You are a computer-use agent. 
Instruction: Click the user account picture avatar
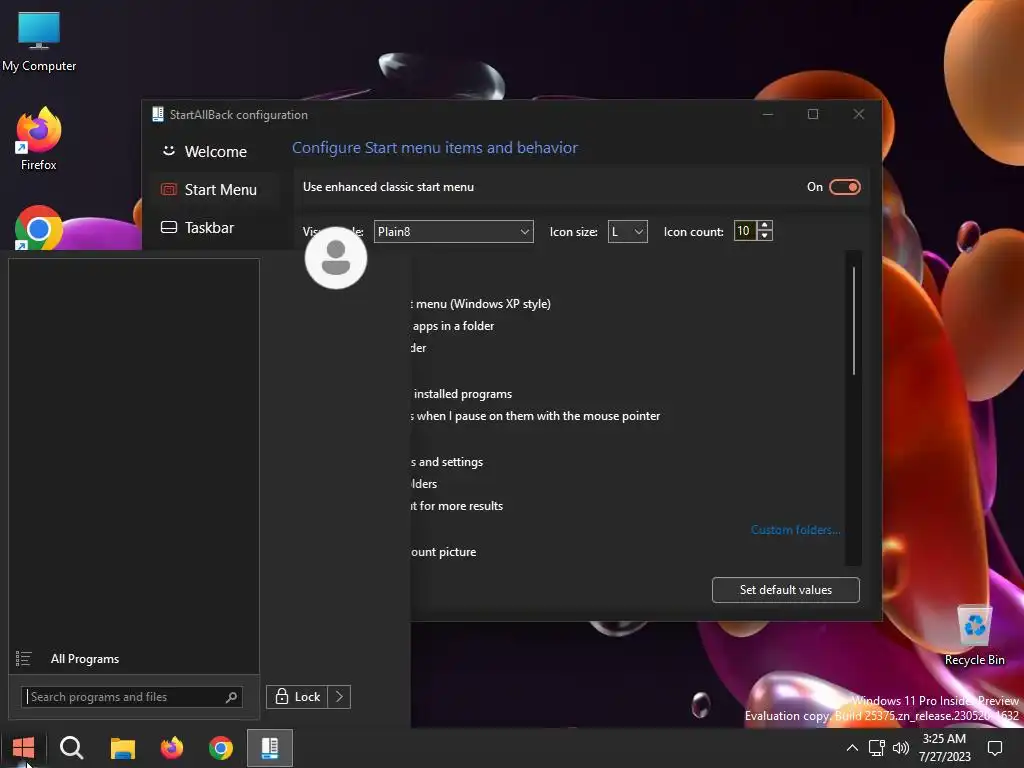[x=336, y=257]
